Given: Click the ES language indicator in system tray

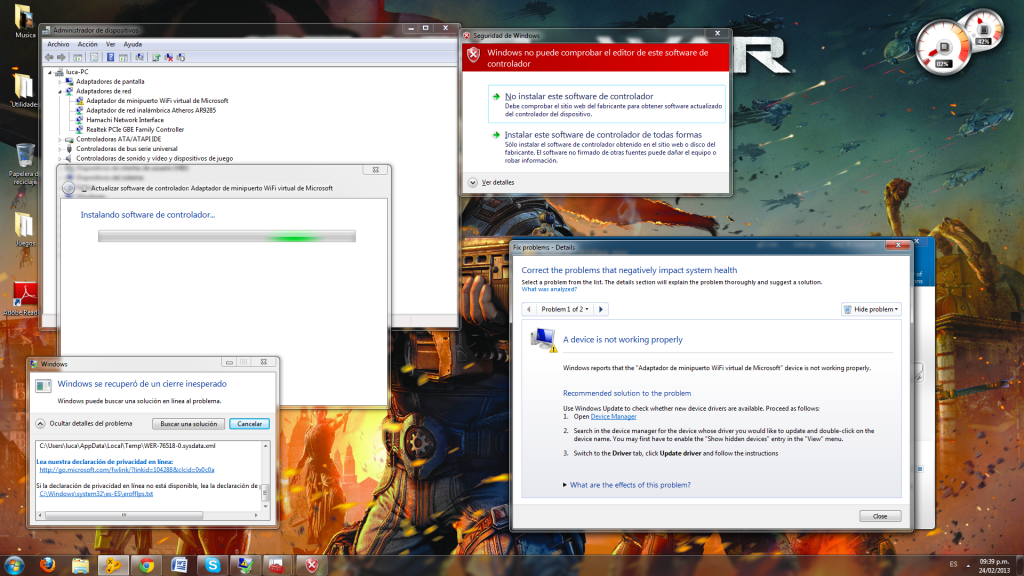Looking at the screenshot, I should [x=953, y=564].
